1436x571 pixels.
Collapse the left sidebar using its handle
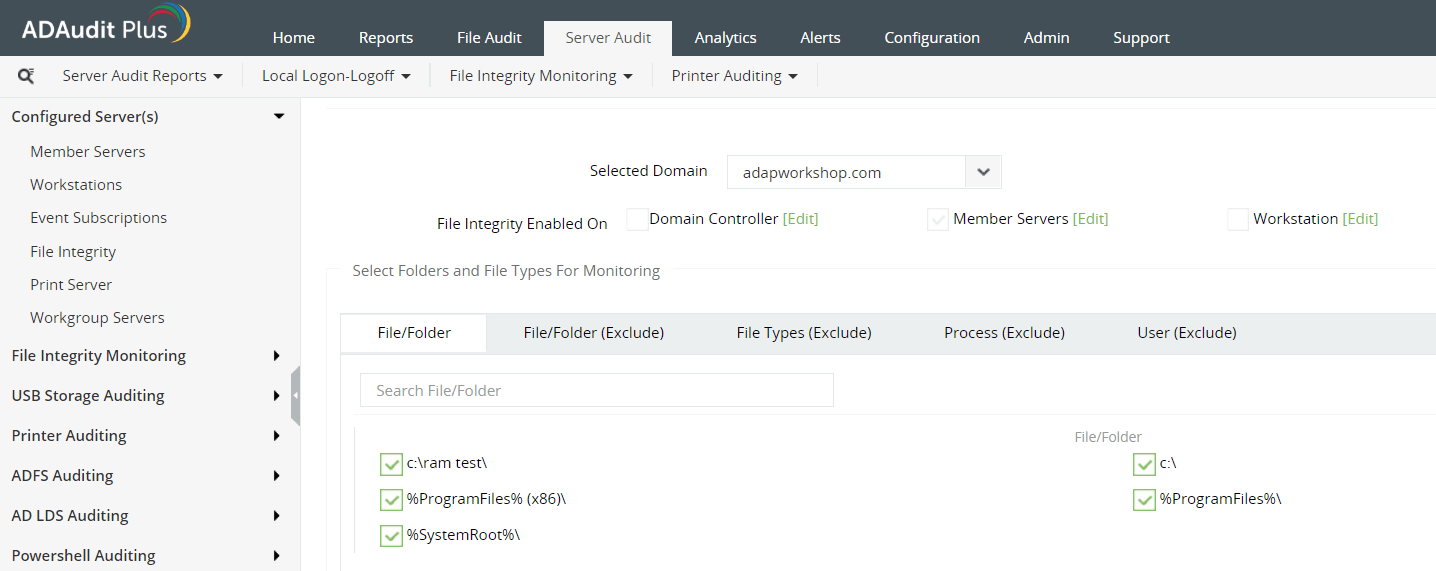295,396
